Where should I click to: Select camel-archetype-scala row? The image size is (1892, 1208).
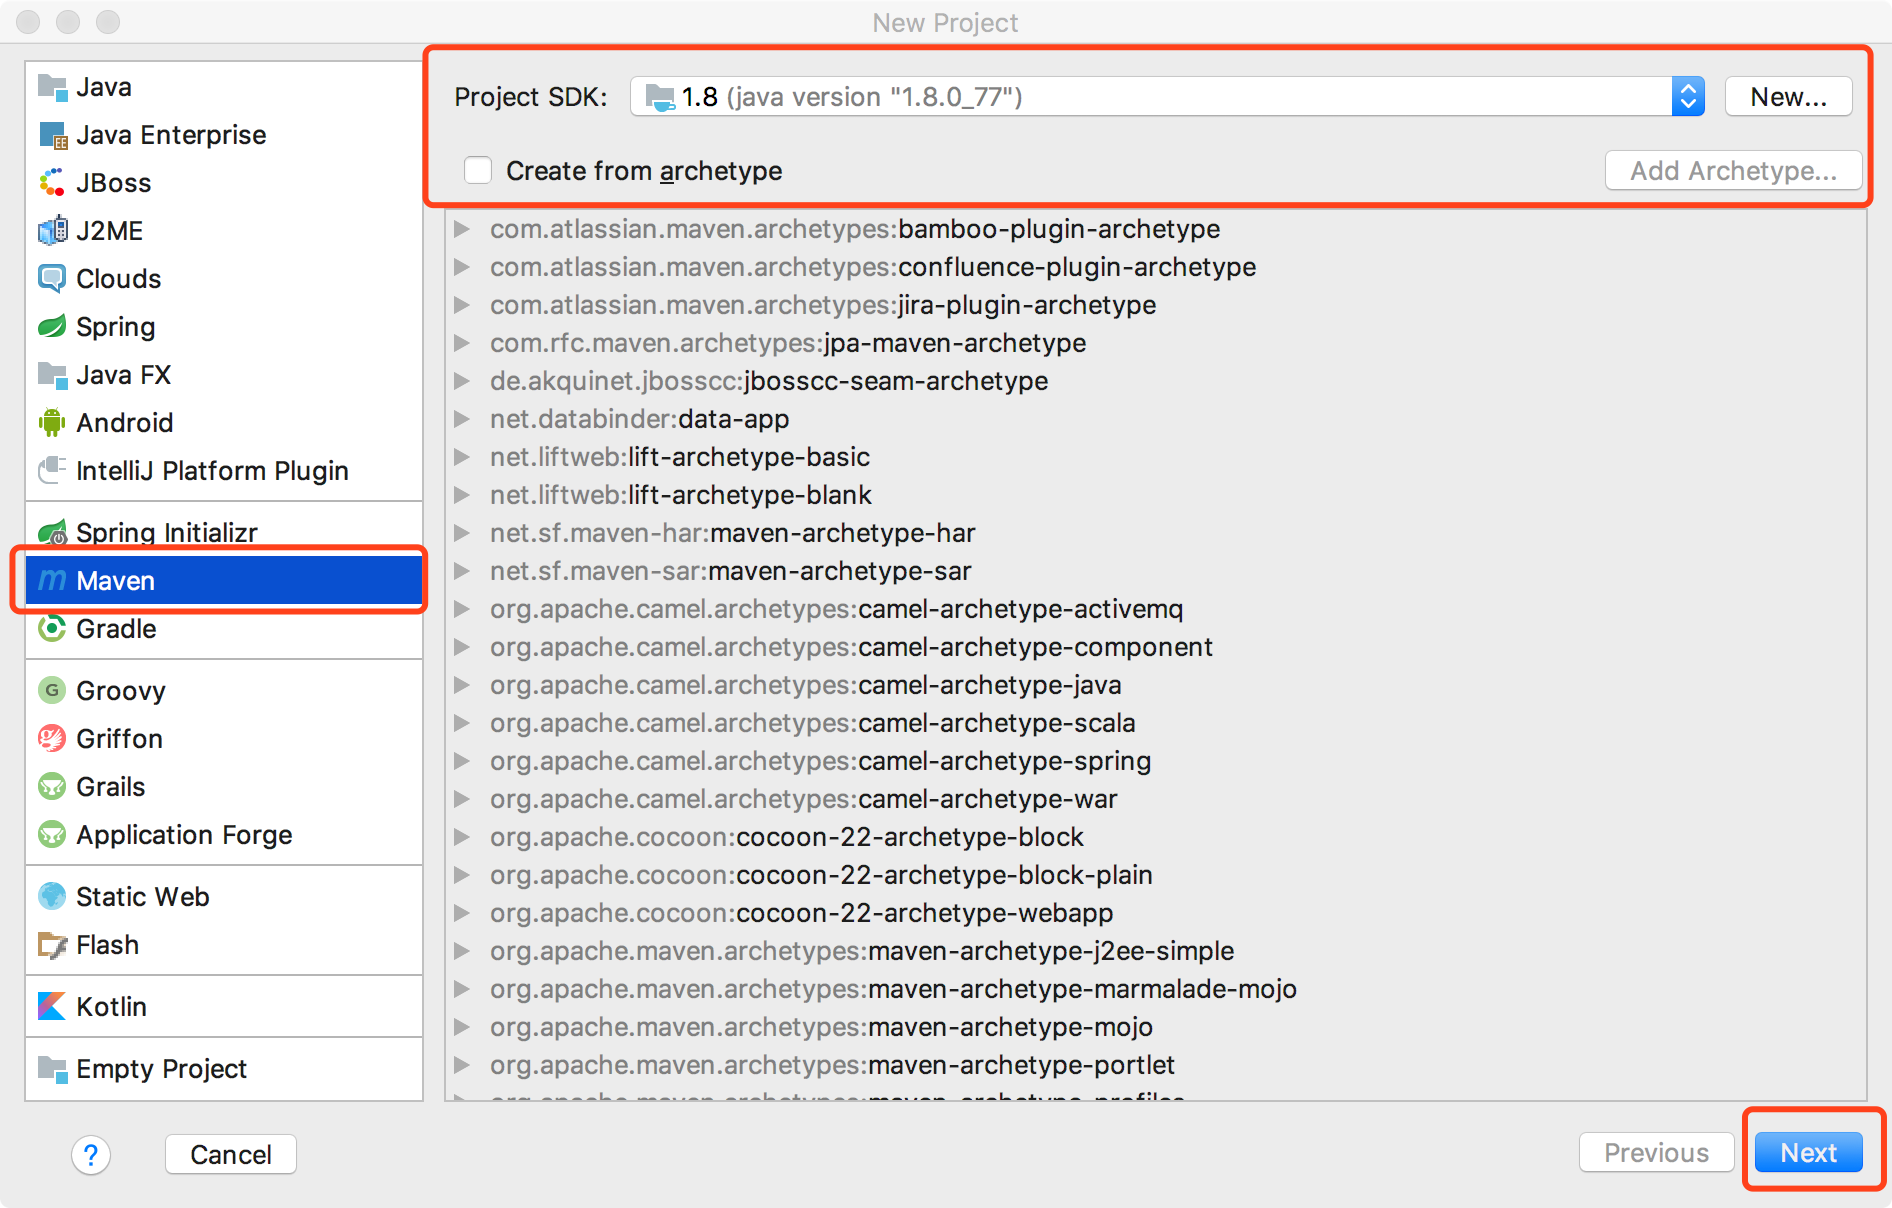(1156, 723)
